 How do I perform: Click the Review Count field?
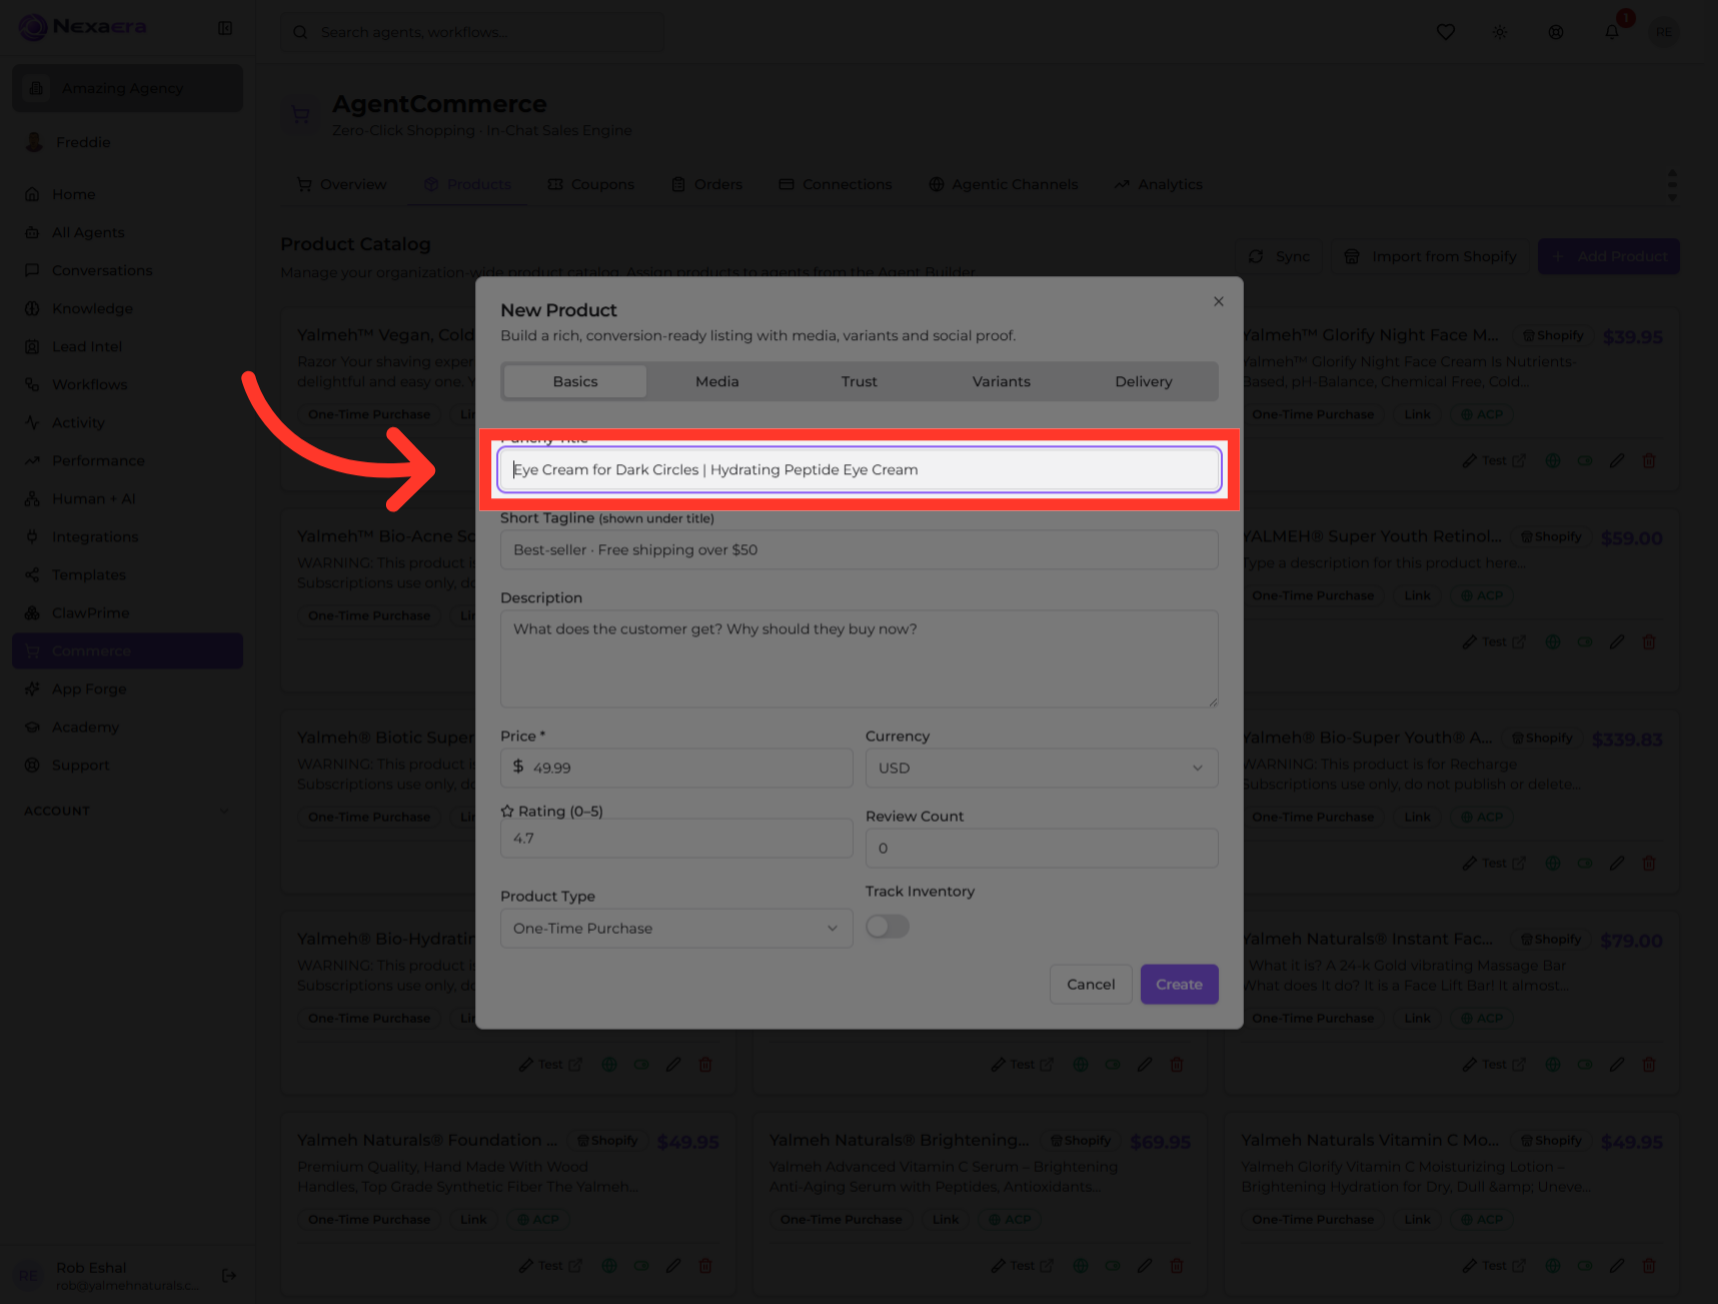point(1041,848)
